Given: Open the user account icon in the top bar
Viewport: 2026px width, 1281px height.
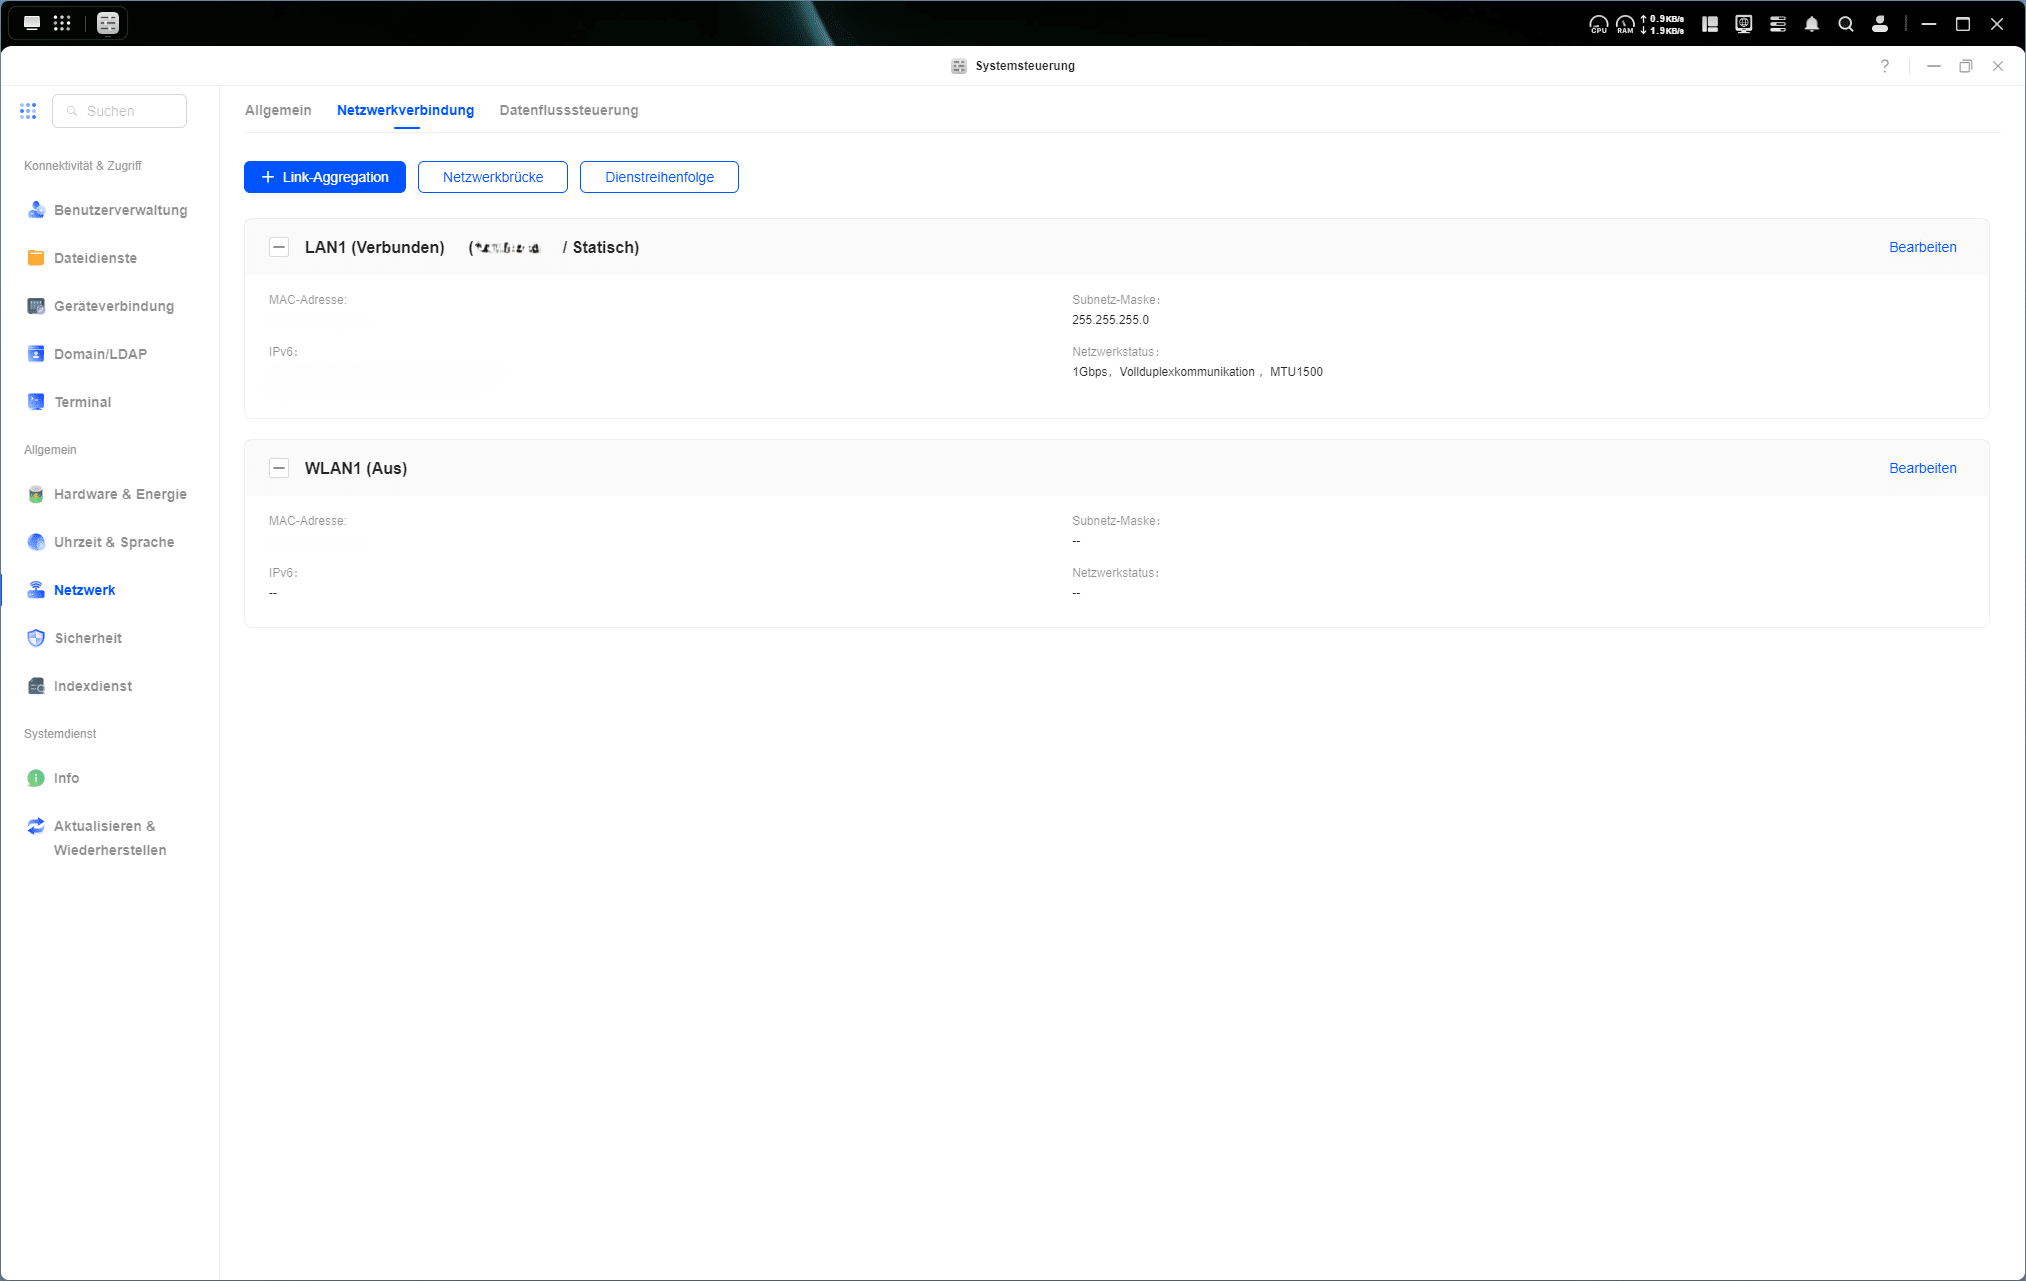Looking at the screenshot, I should point(1880,24).
